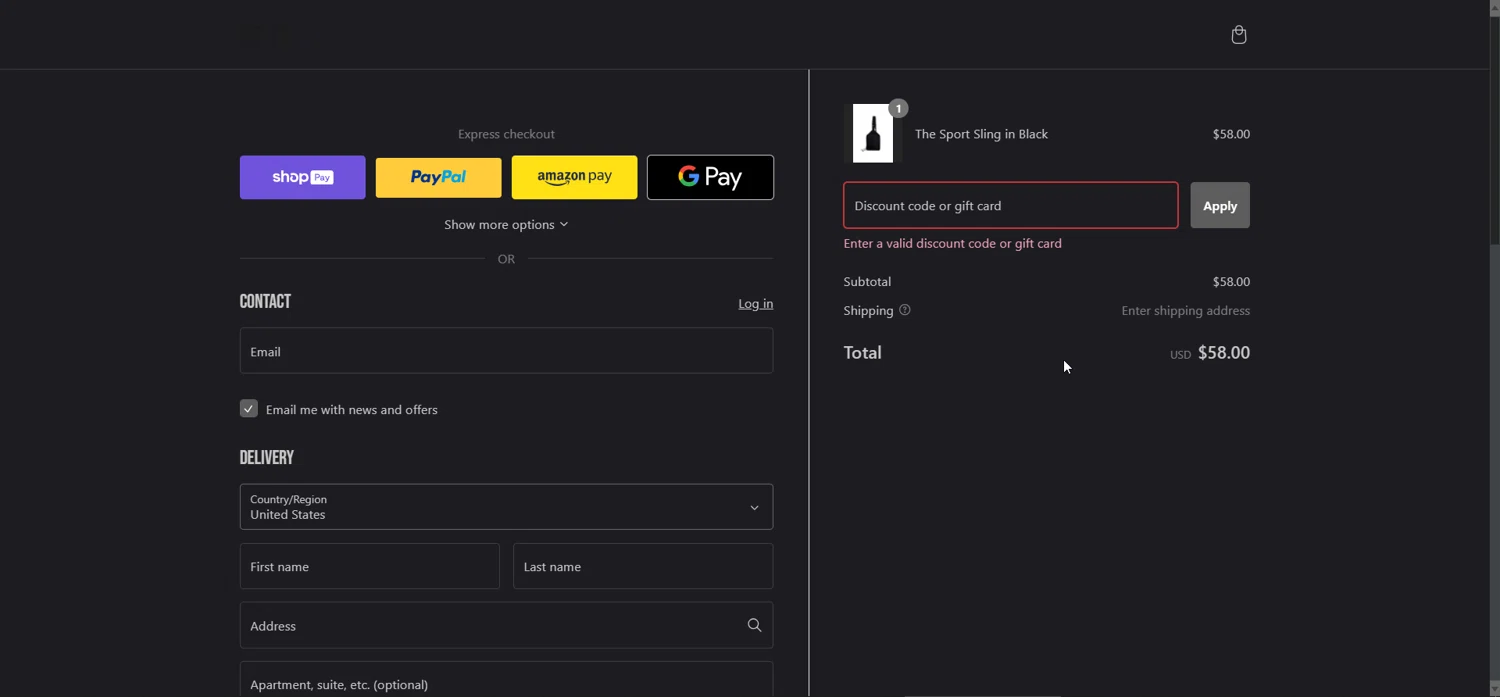Click the Country/Region chevron arrow

[754, 508]
